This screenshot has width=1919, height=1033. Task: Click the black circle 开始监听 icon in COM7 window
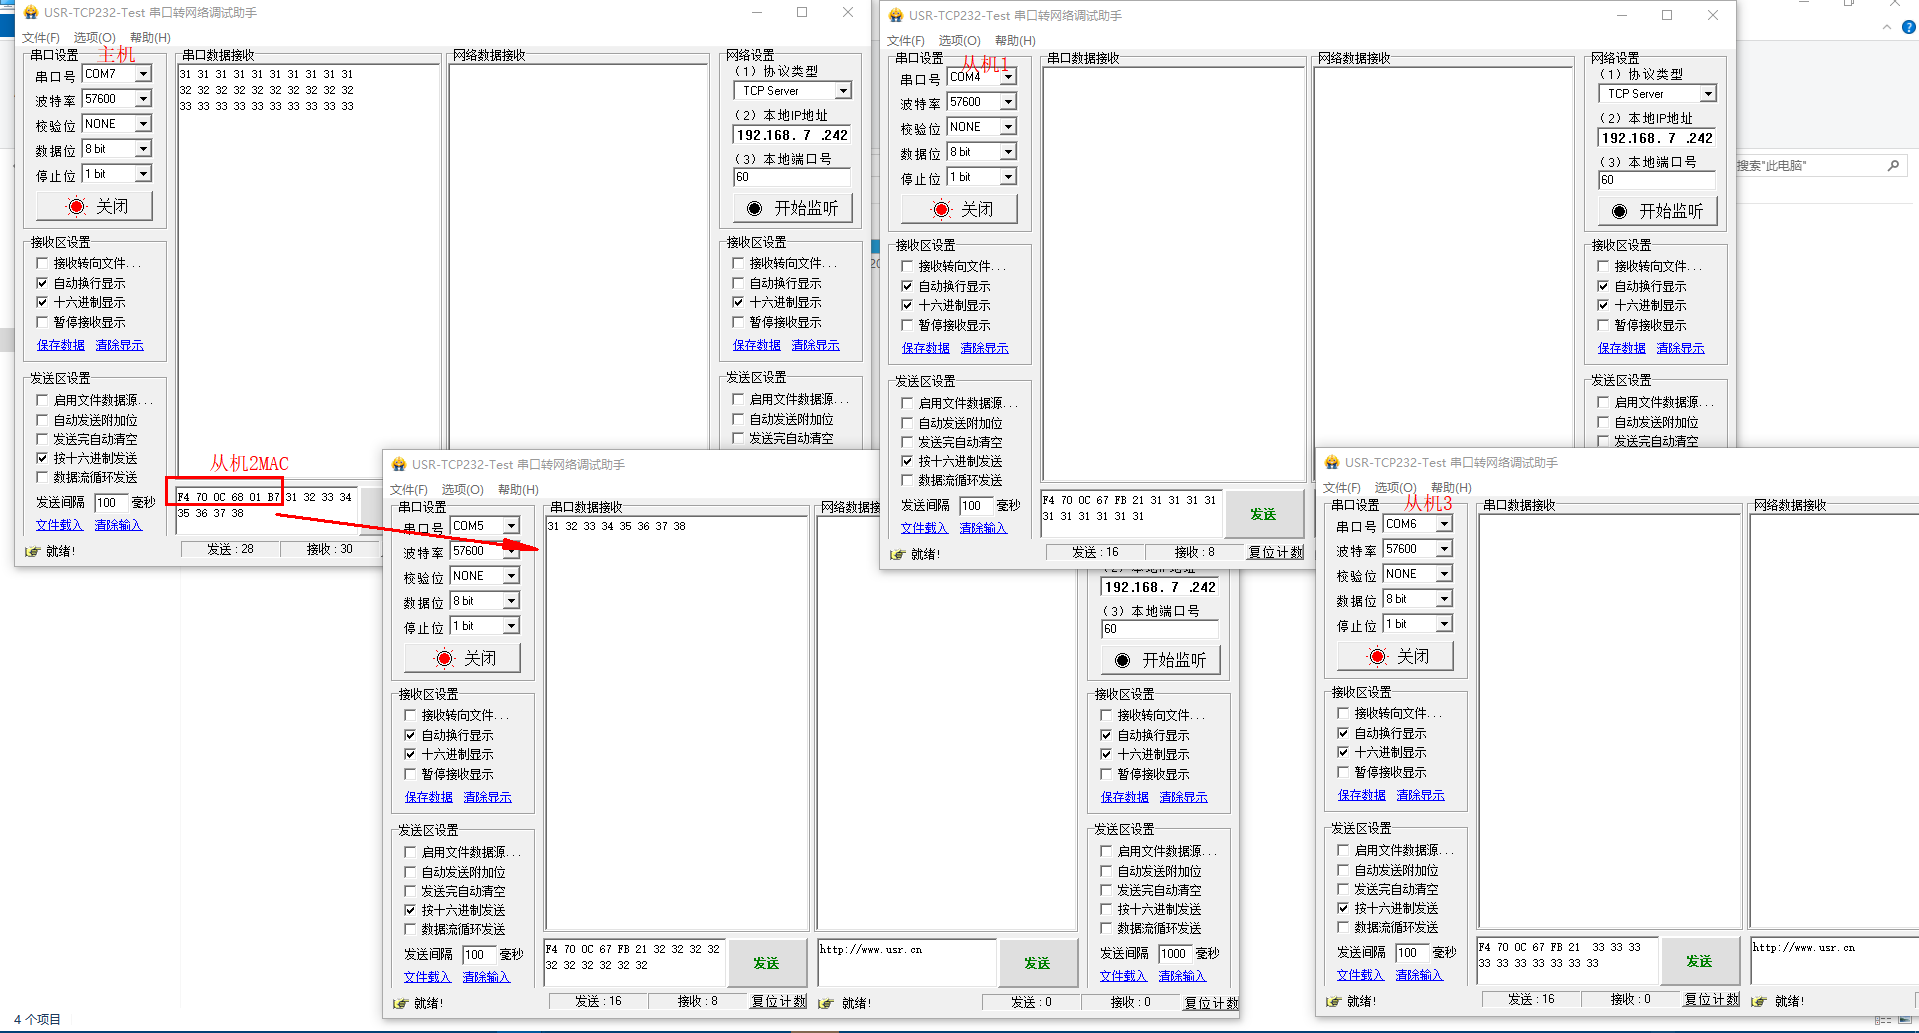pyautogui.click(x=754, y=208)
